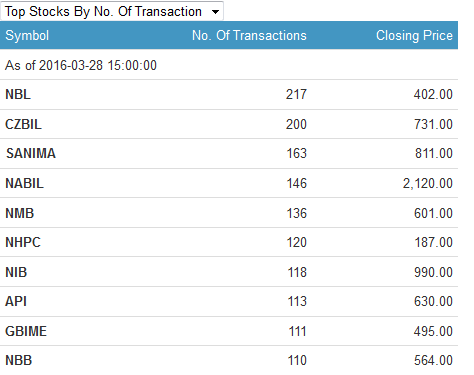Viewport: 474px width, 375px height.
Task: Open the API stock symbol
Action: pyautogui.click(x=16, y=301)
